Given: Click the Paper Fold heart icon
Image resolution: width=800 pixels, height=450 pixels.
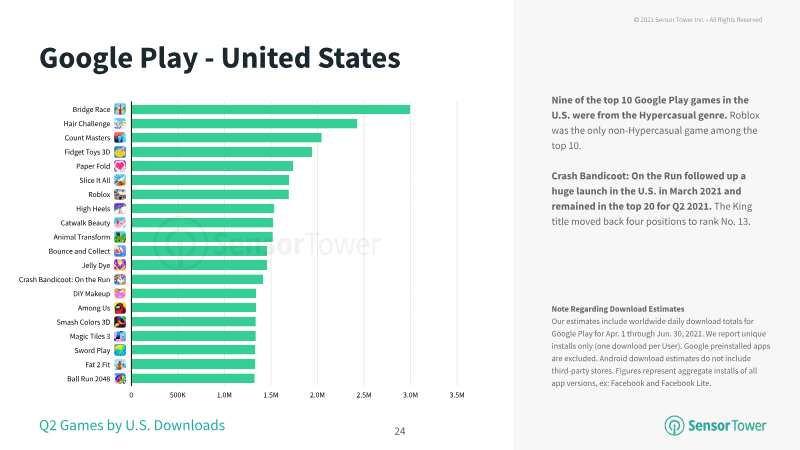Looking at the screenshot, I should (x=120, y=166).
